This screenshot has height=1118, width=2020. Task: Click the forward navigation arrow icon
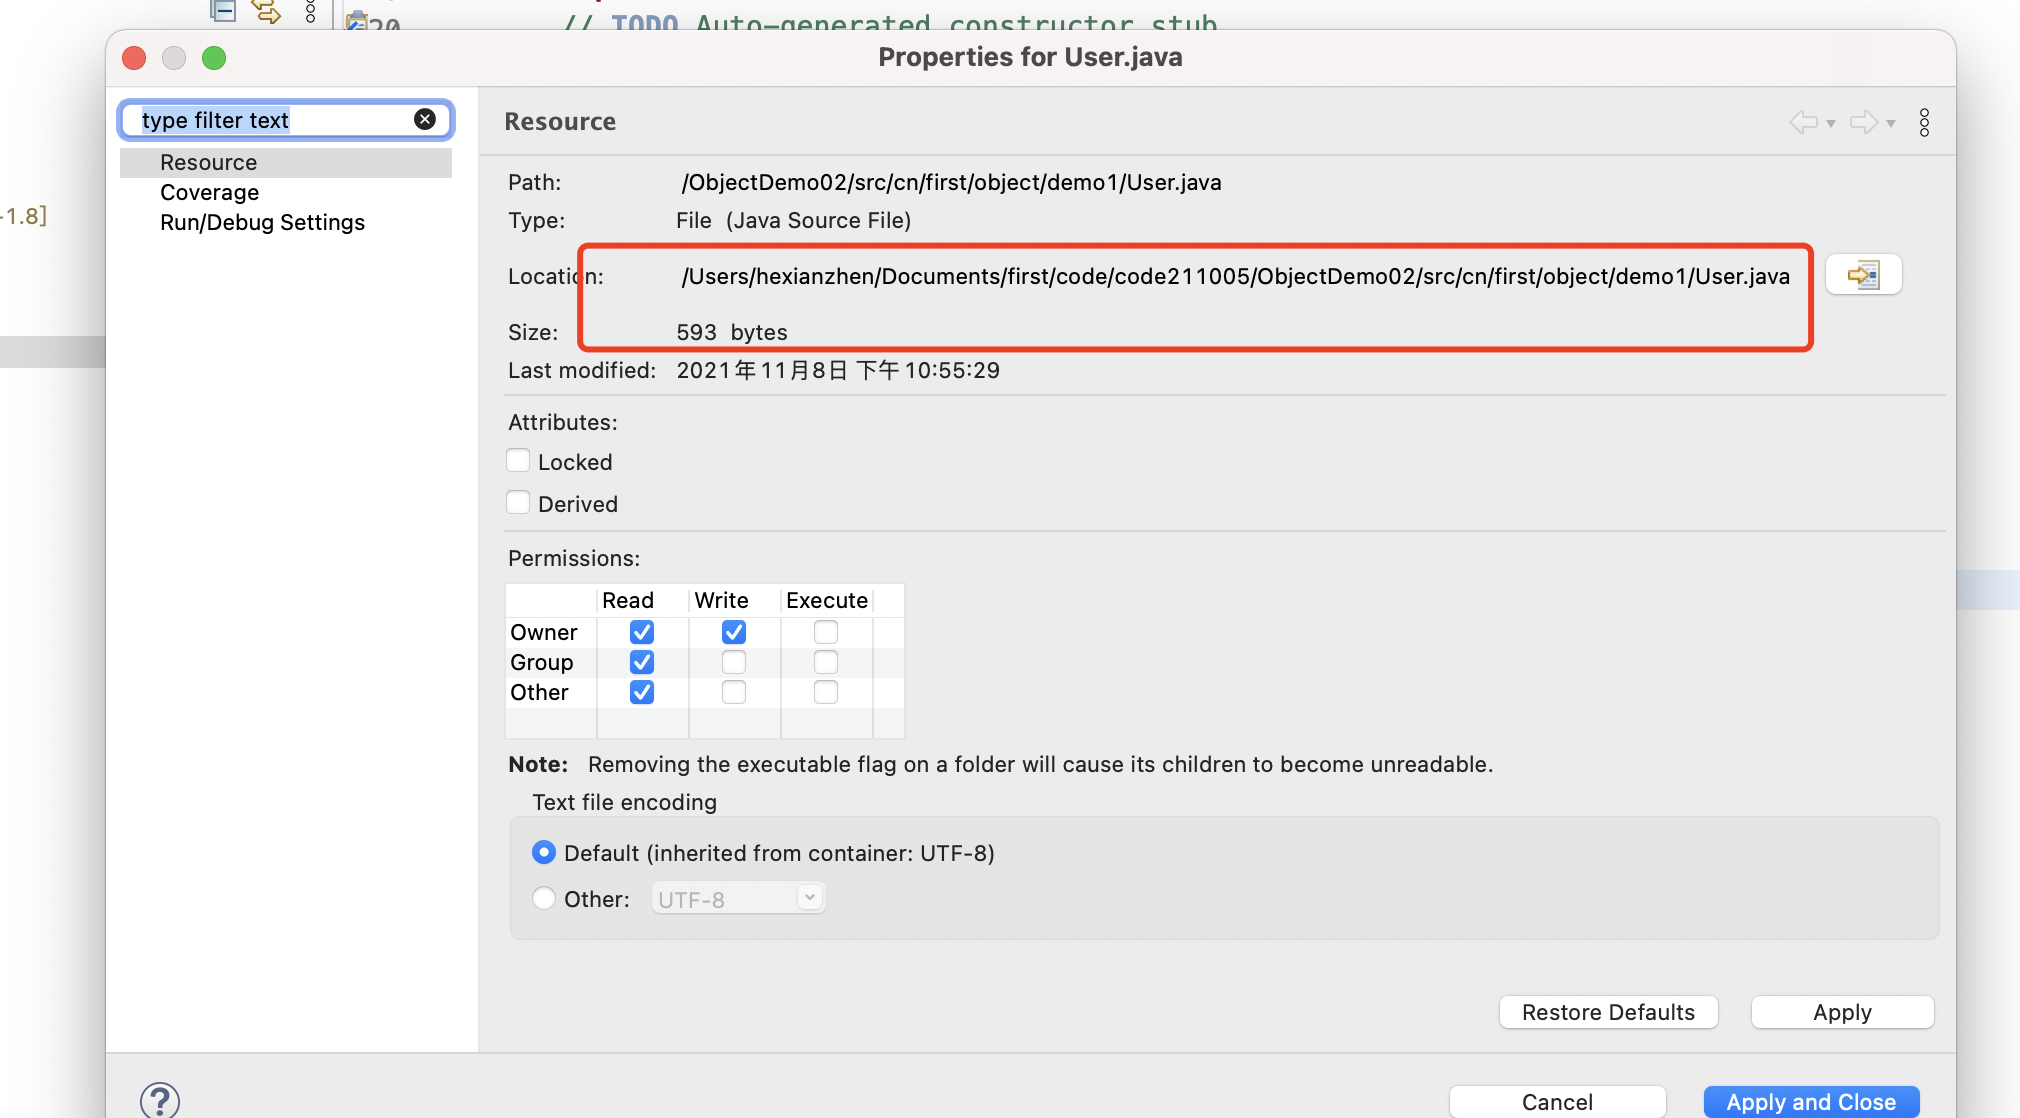pos(1863,122)
